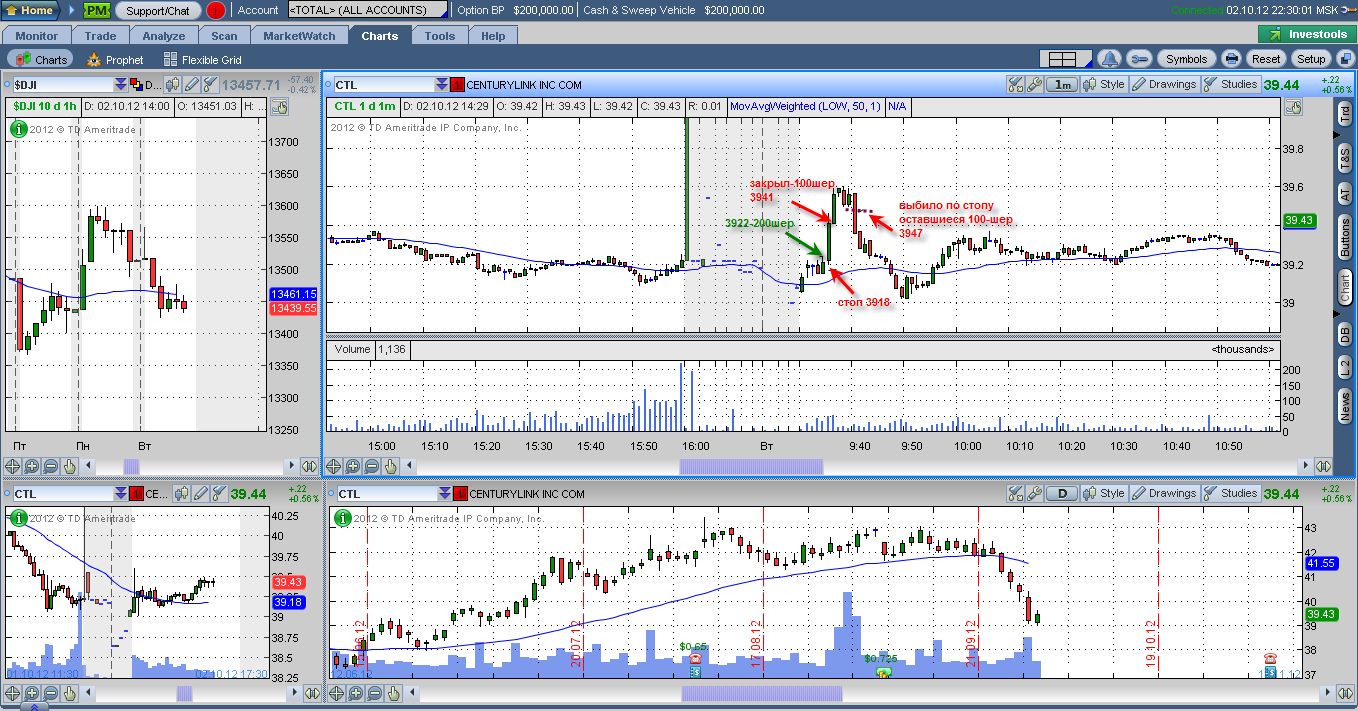This screenshot has height=711, width=1358.
Task: Switch to the Tools tab
Action: [440, 36]
